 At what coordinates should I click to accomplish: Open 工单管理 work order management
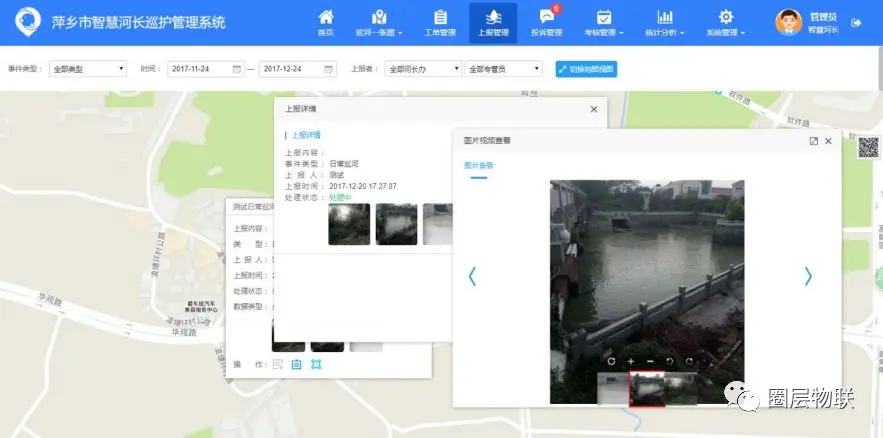(x=440, y=23)
